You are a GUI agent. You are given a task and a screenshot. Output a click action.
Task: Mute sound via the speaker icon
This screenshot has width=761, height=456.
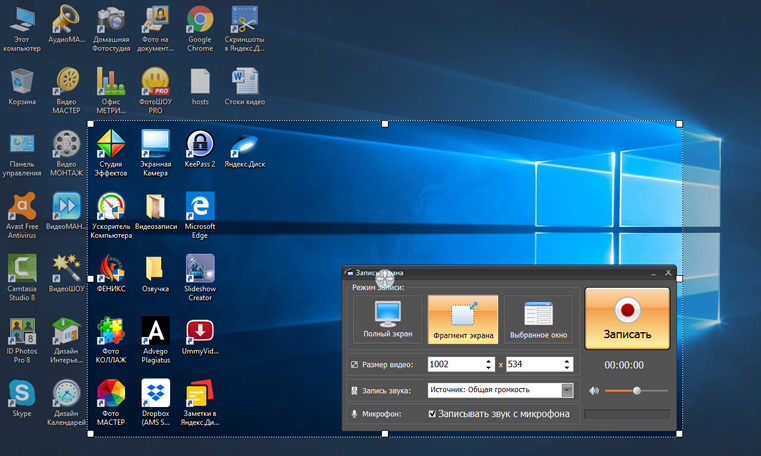click(594, 391)
